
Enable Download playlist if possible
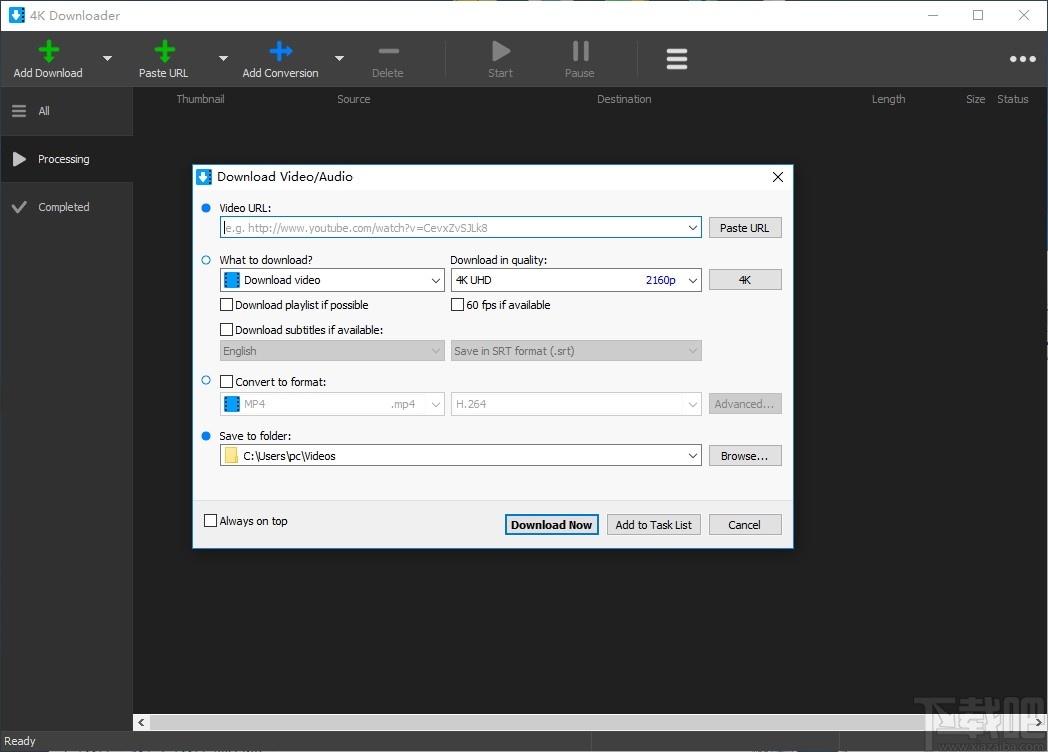coord(226,304)
